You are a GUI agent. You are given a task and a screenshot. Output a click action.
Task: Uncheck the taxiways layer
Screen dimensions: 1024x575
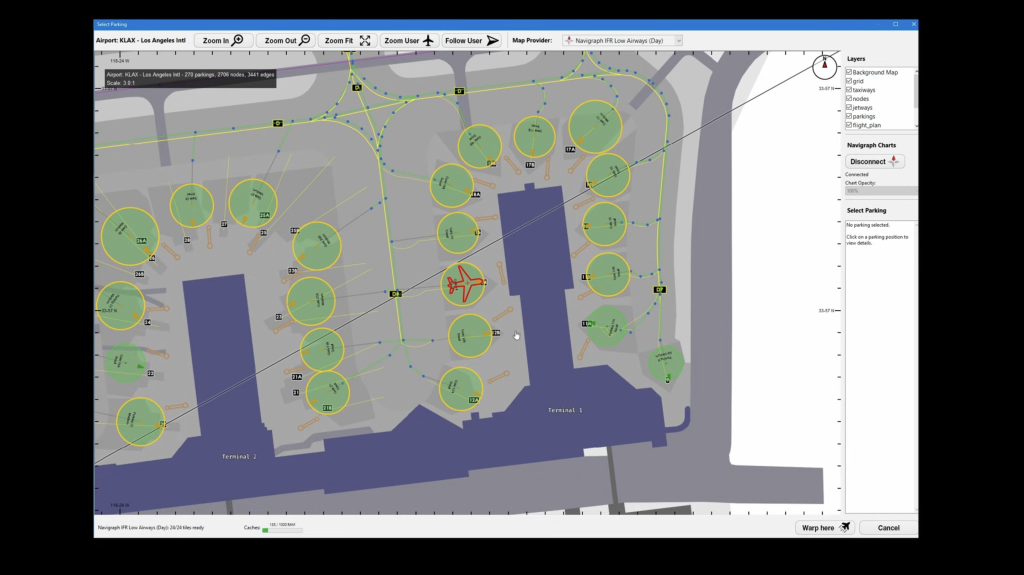tap(850, 90)
